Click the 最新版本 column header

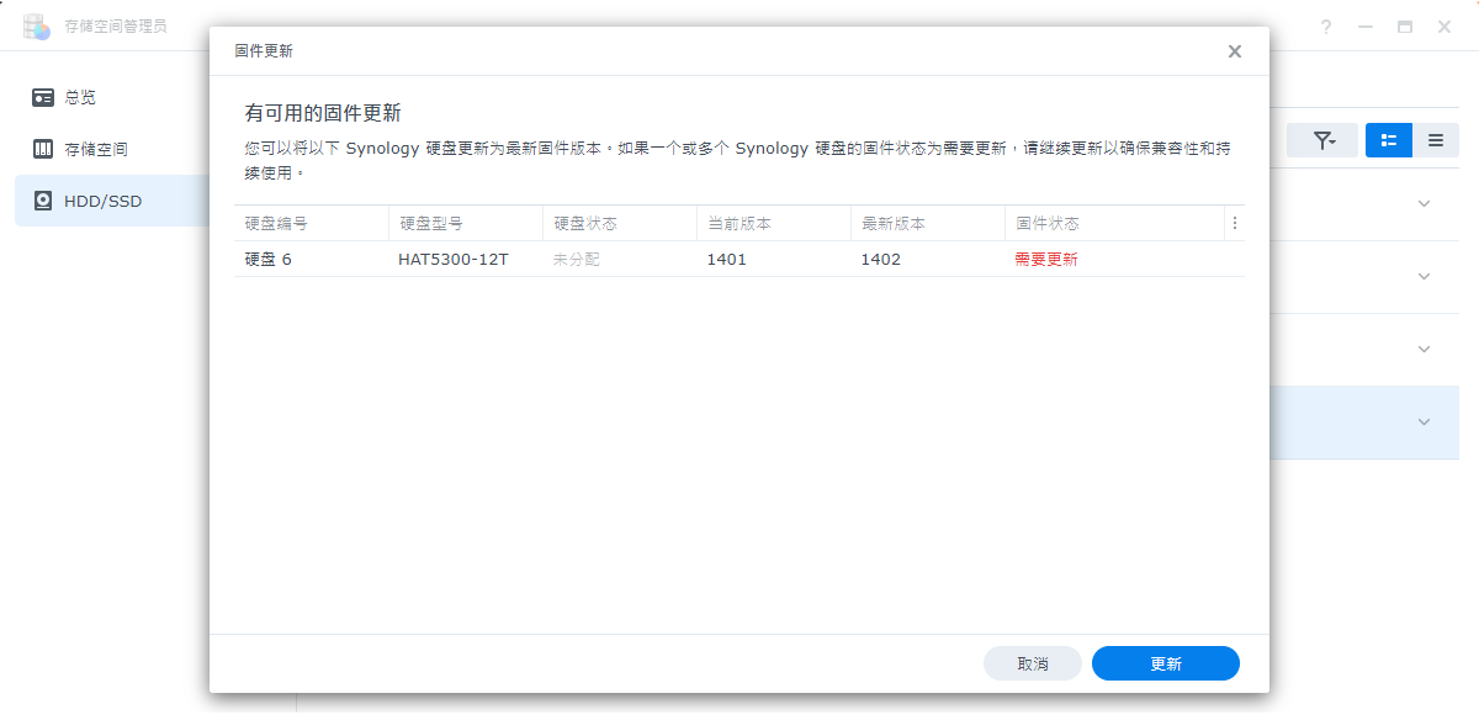click(928, 223)
